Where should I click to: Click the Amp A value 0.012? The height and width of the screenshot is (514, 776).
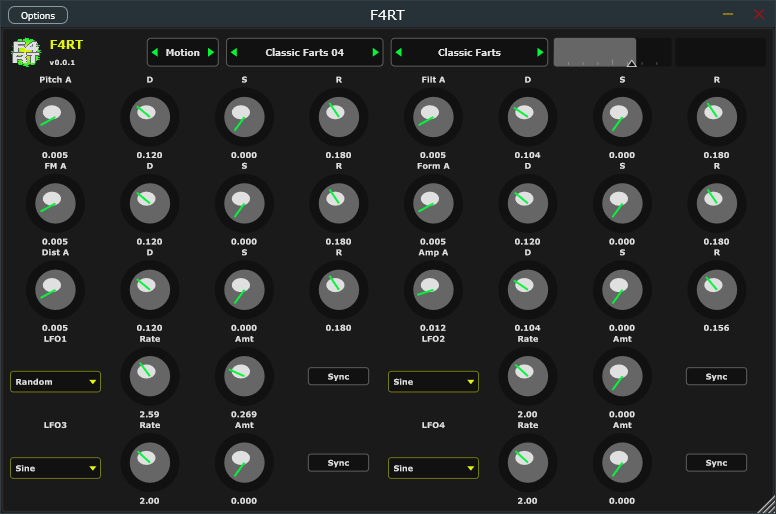point(433,328)
